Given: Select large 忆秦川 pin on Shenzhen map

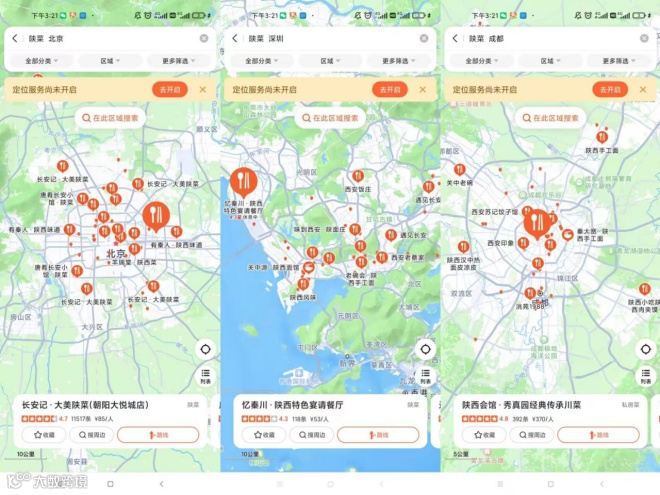Looking at the screenshot, I should point(244,183).
